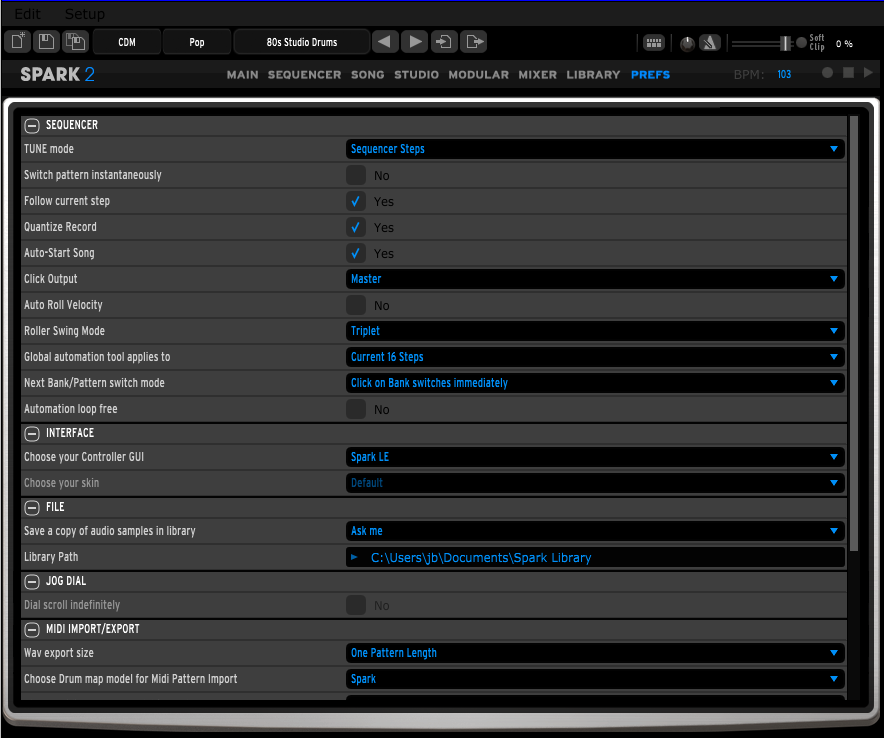The width and height of the screenshot is (884, 738).
Task: Open the Roller Swing Mode dropdown
Action: [x=595, y=331]
